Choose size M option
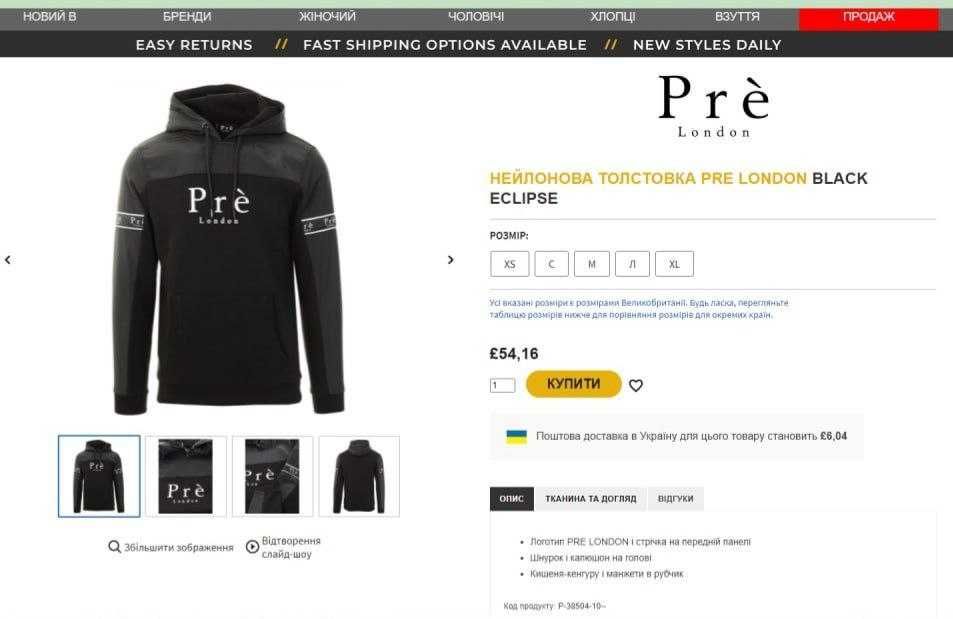This screenshot has width=953, height=619. 591,264
